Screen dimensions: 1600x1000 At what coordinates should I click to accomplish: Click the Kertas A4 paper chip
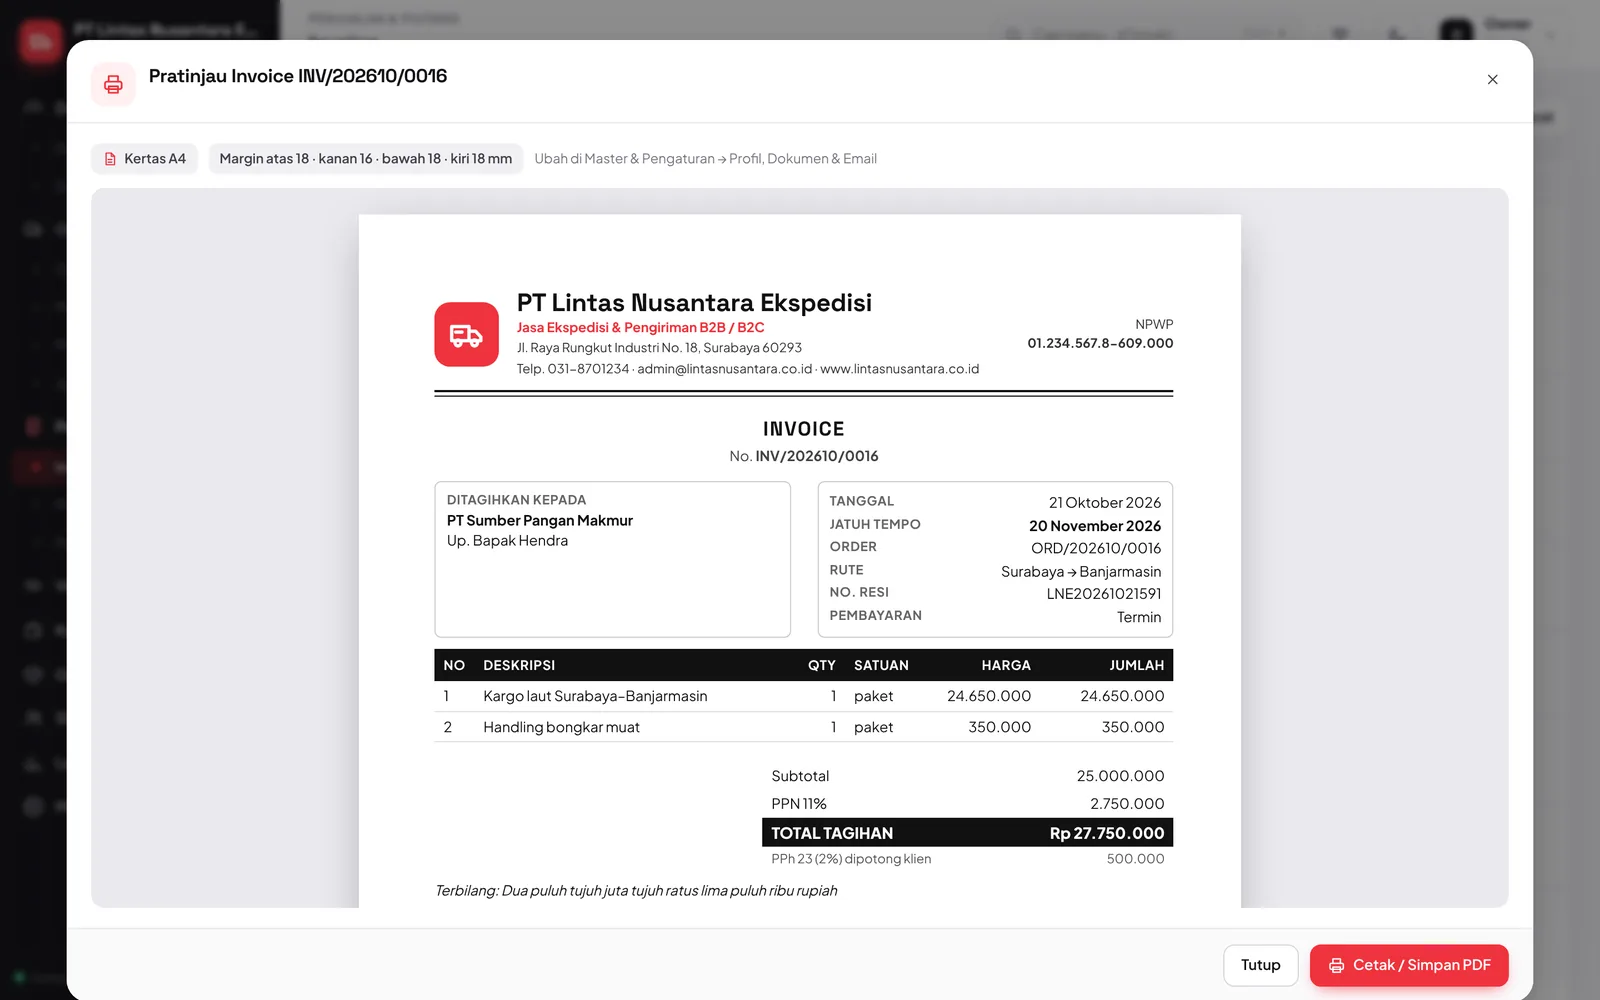coord(145,159)
